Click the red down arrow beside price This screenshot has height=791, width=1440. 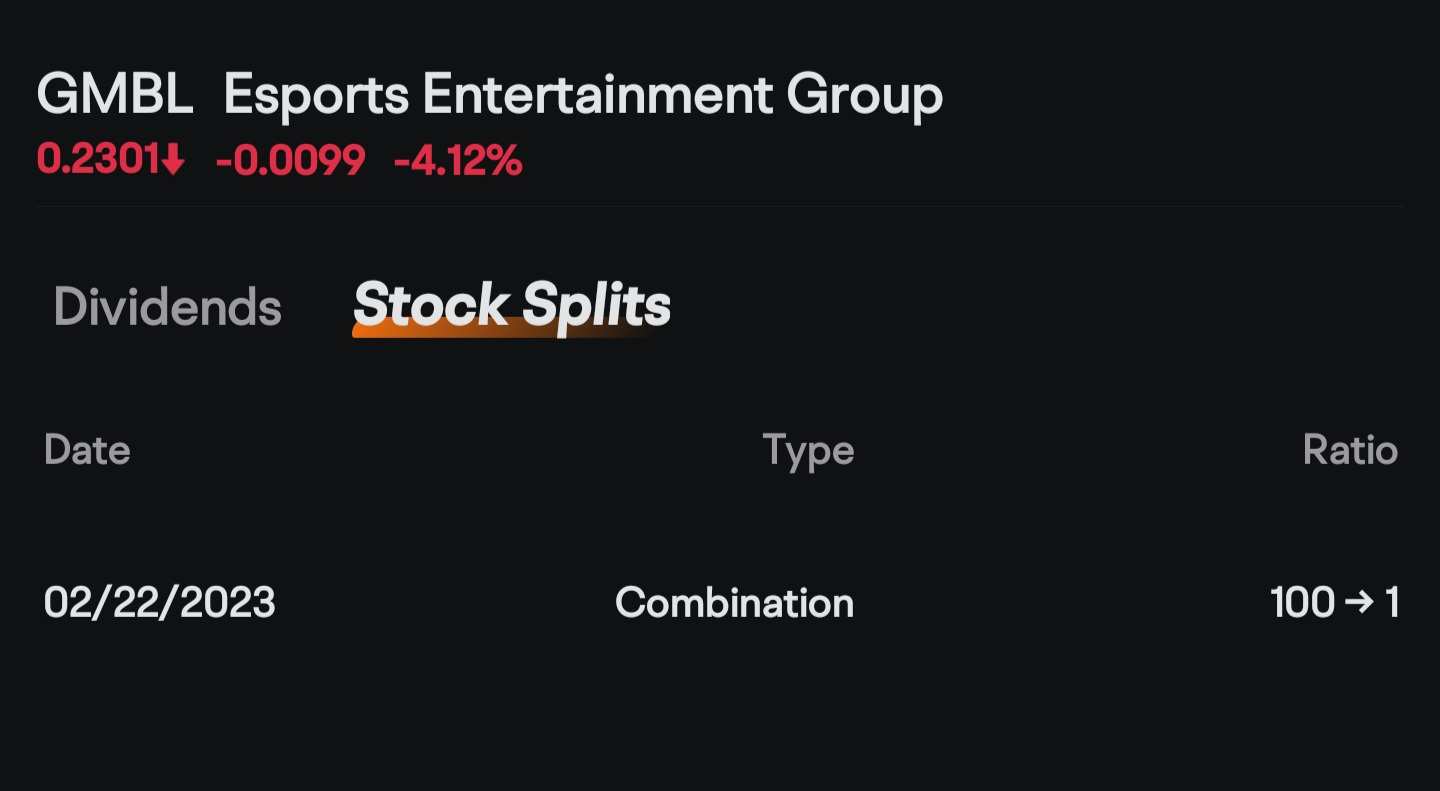pyautogui.click(x=174, y=160)
